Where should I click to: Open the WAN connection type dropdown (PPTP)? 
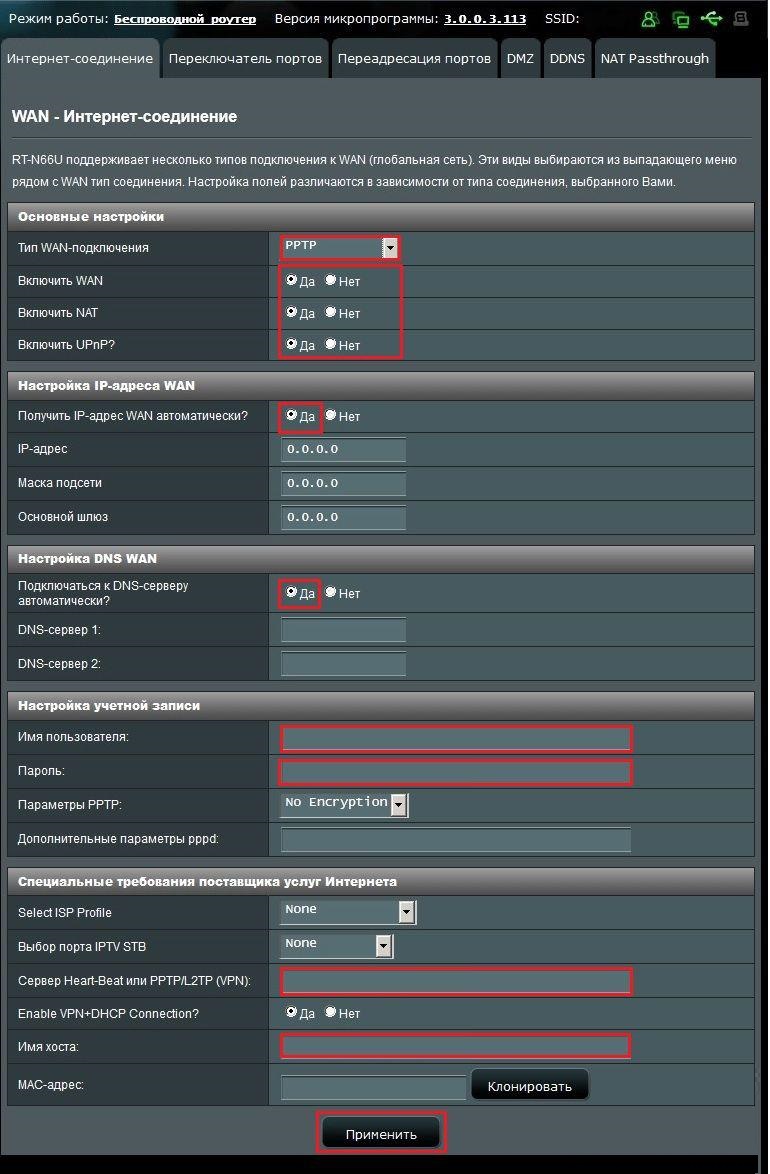(340, 248)
